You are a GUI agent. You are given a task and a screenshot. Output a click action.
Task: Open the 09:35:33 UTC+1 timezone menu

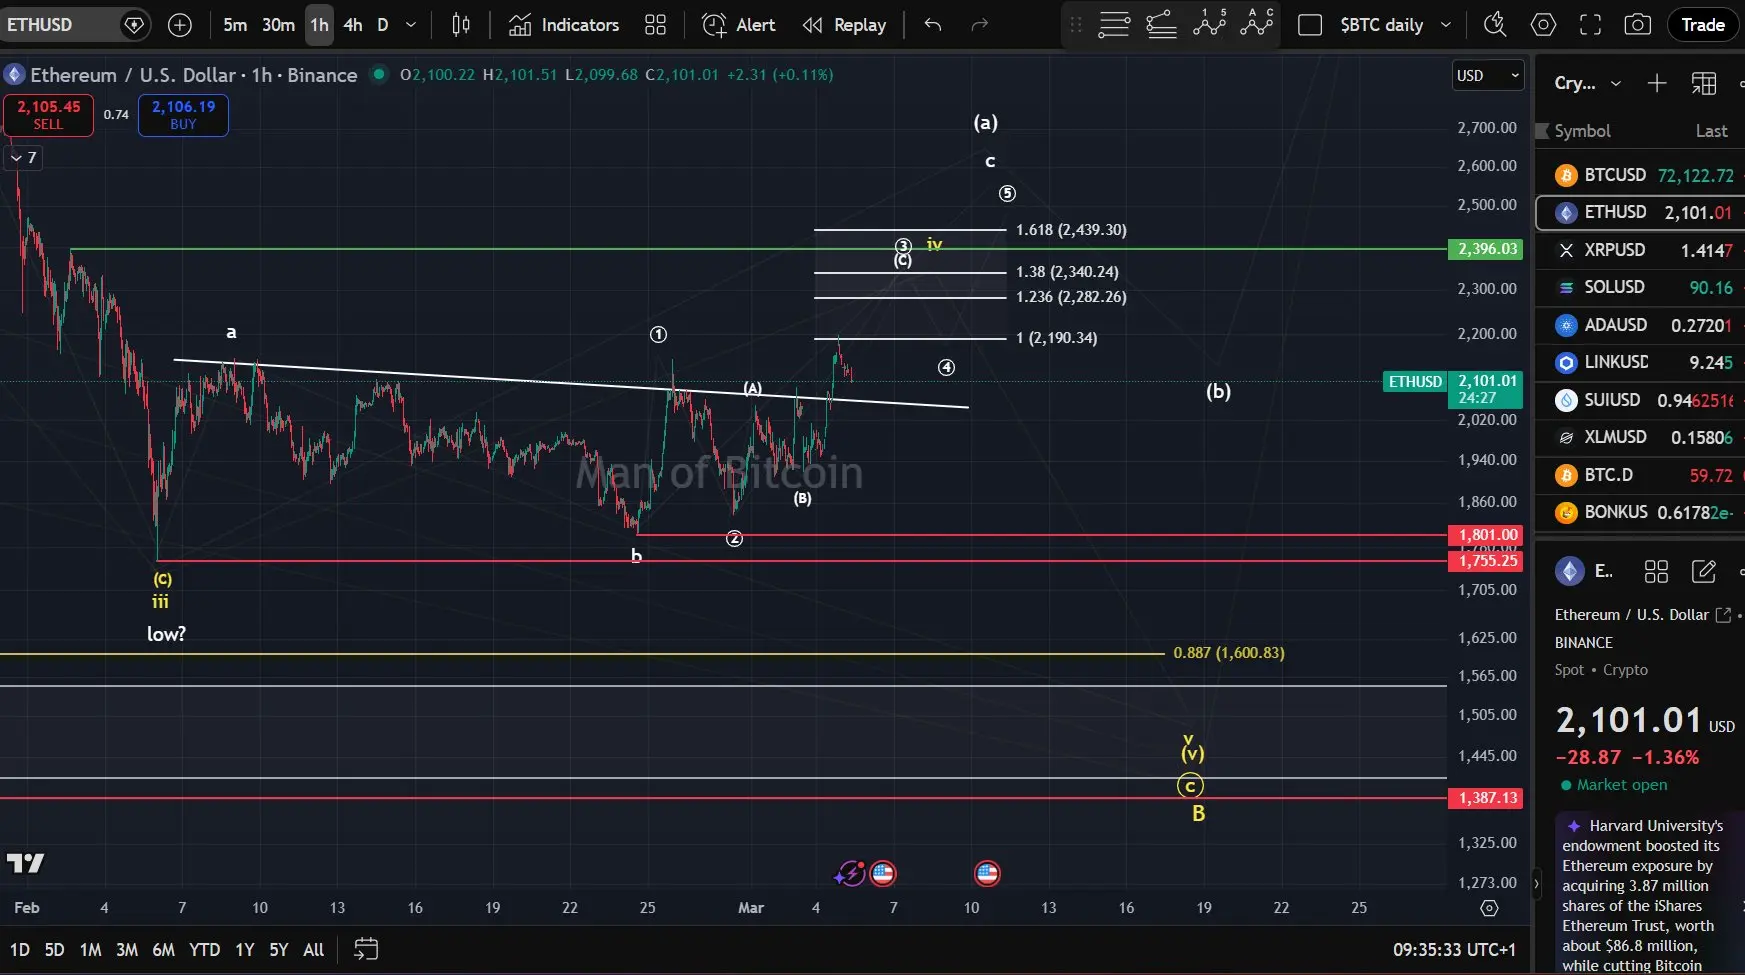click(x=1454, y=950)
